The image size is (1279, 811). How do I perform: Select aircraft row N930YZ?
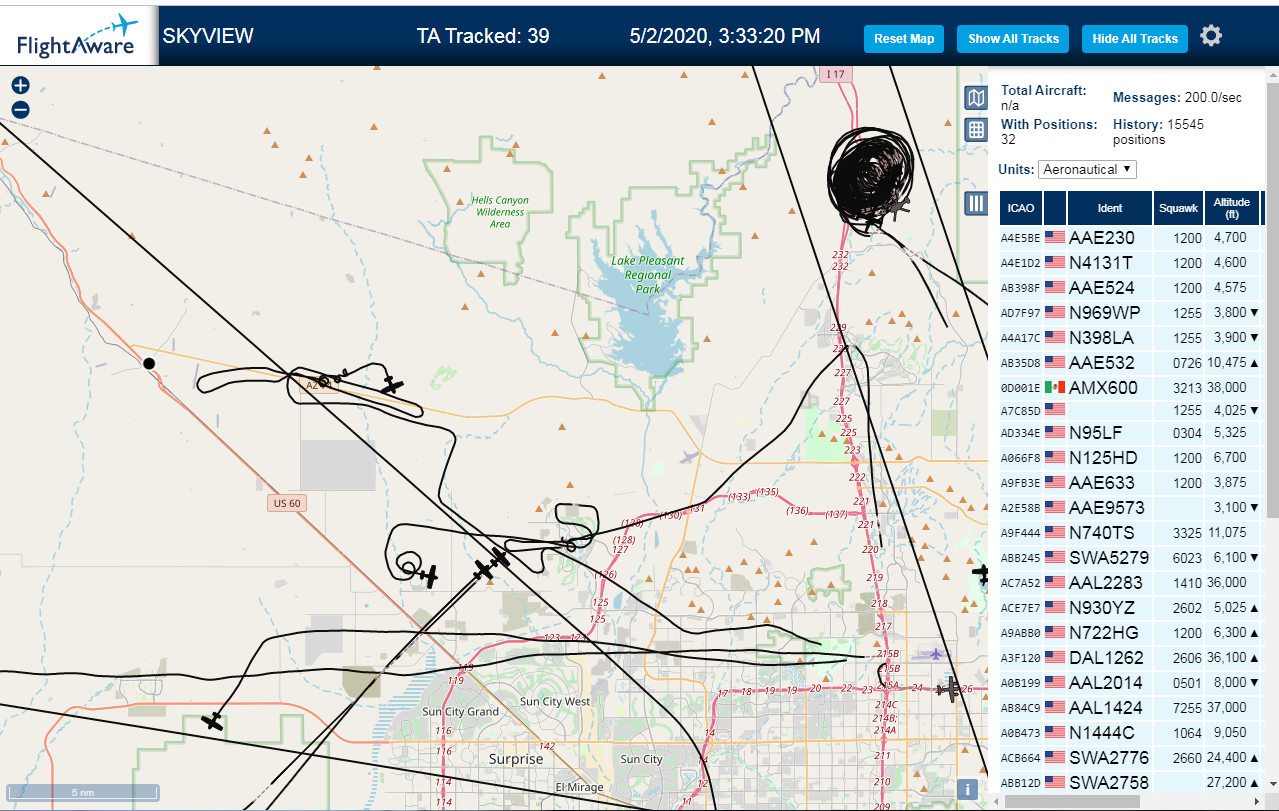[1130, 607]
